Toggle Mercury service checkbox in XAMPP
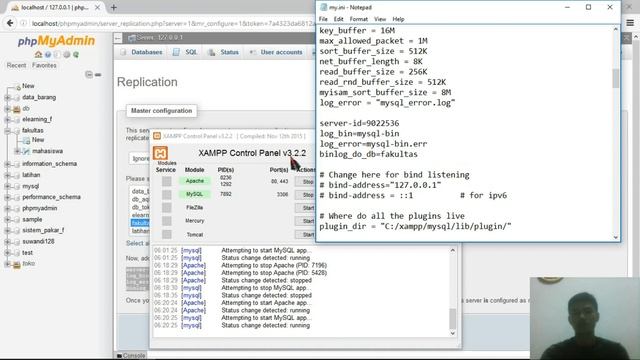Screen dimensions: 640x360 pos(167,221)
